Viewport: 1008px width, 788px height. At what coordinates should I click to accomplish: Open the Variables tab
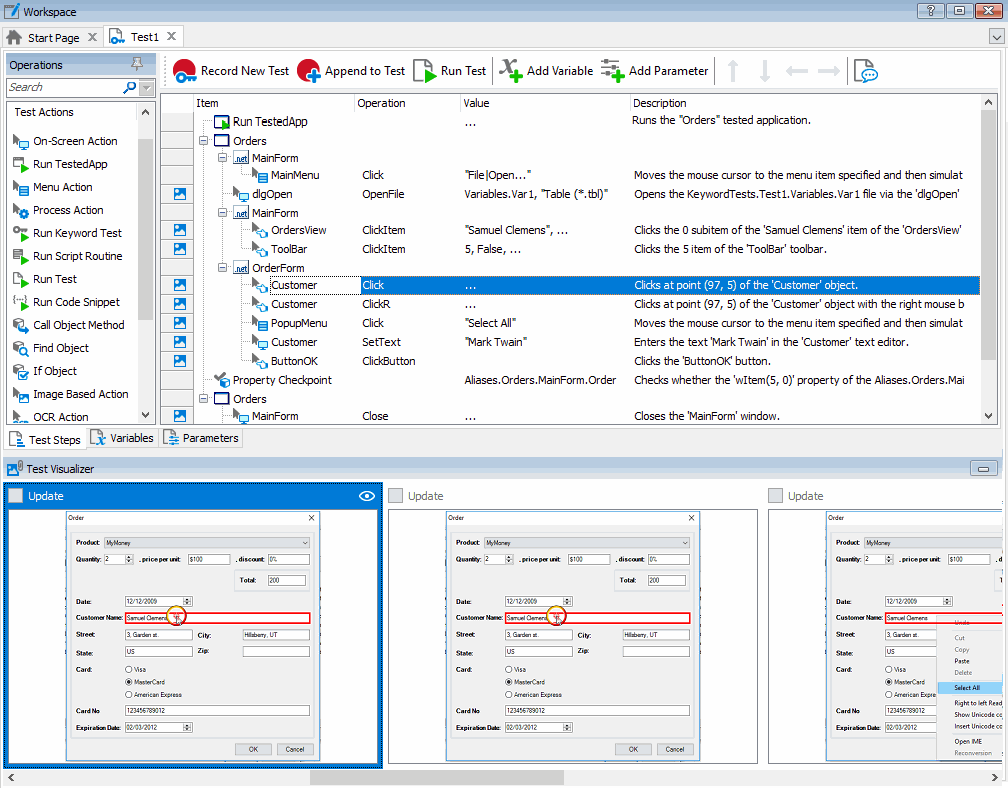pos(122,438)
